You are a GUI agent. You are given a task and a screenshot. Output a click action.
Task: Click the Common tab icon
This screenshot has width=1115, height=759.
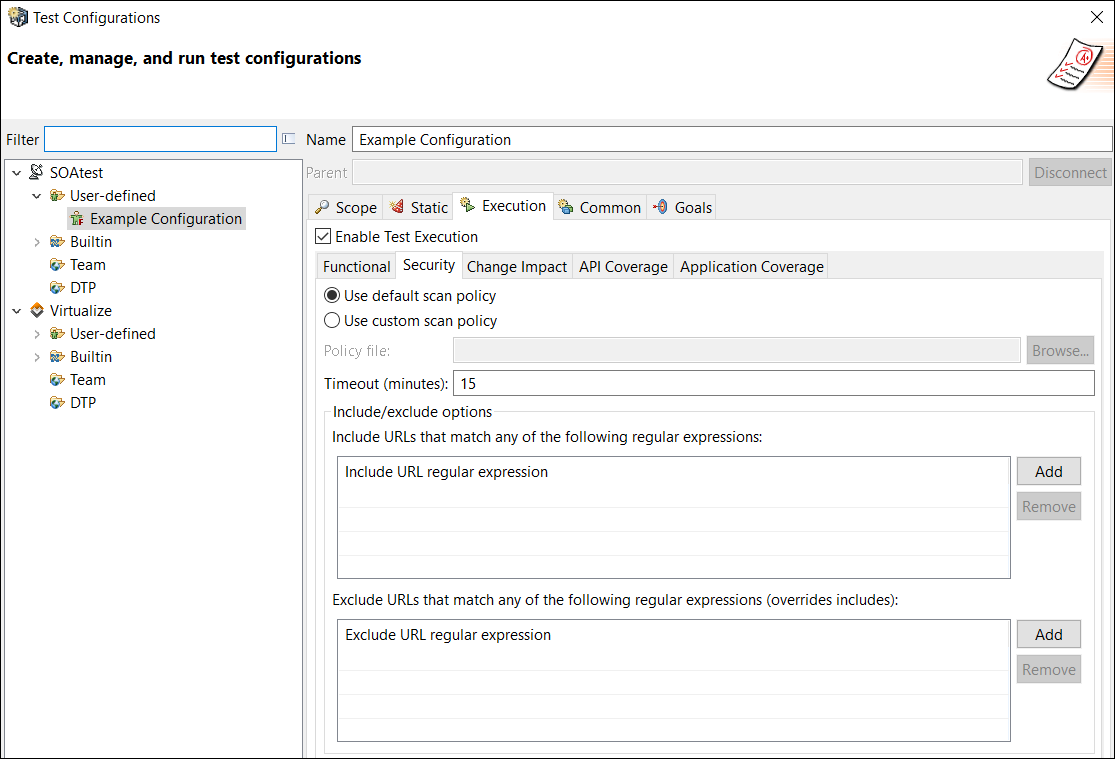coord(565,207)
